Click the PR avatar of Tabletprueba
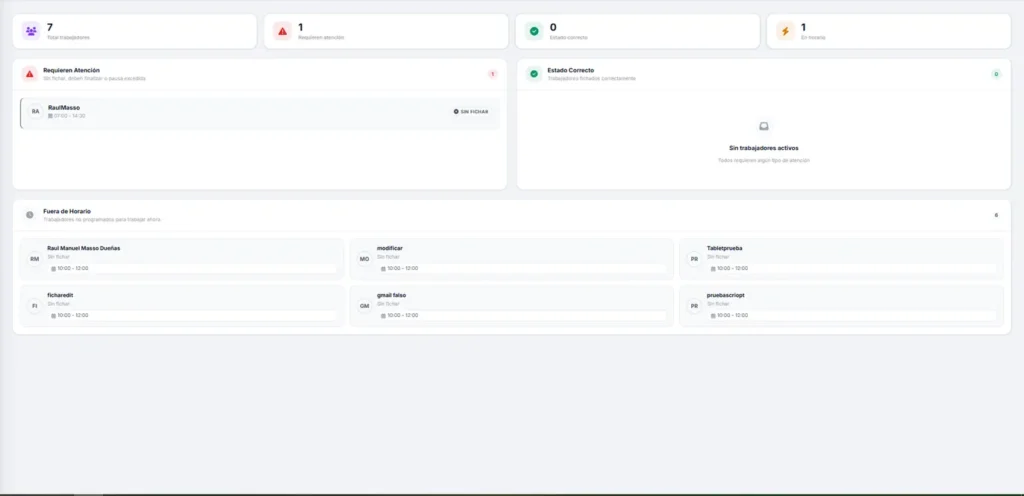1024x496 pixels. tap(694, 259)
